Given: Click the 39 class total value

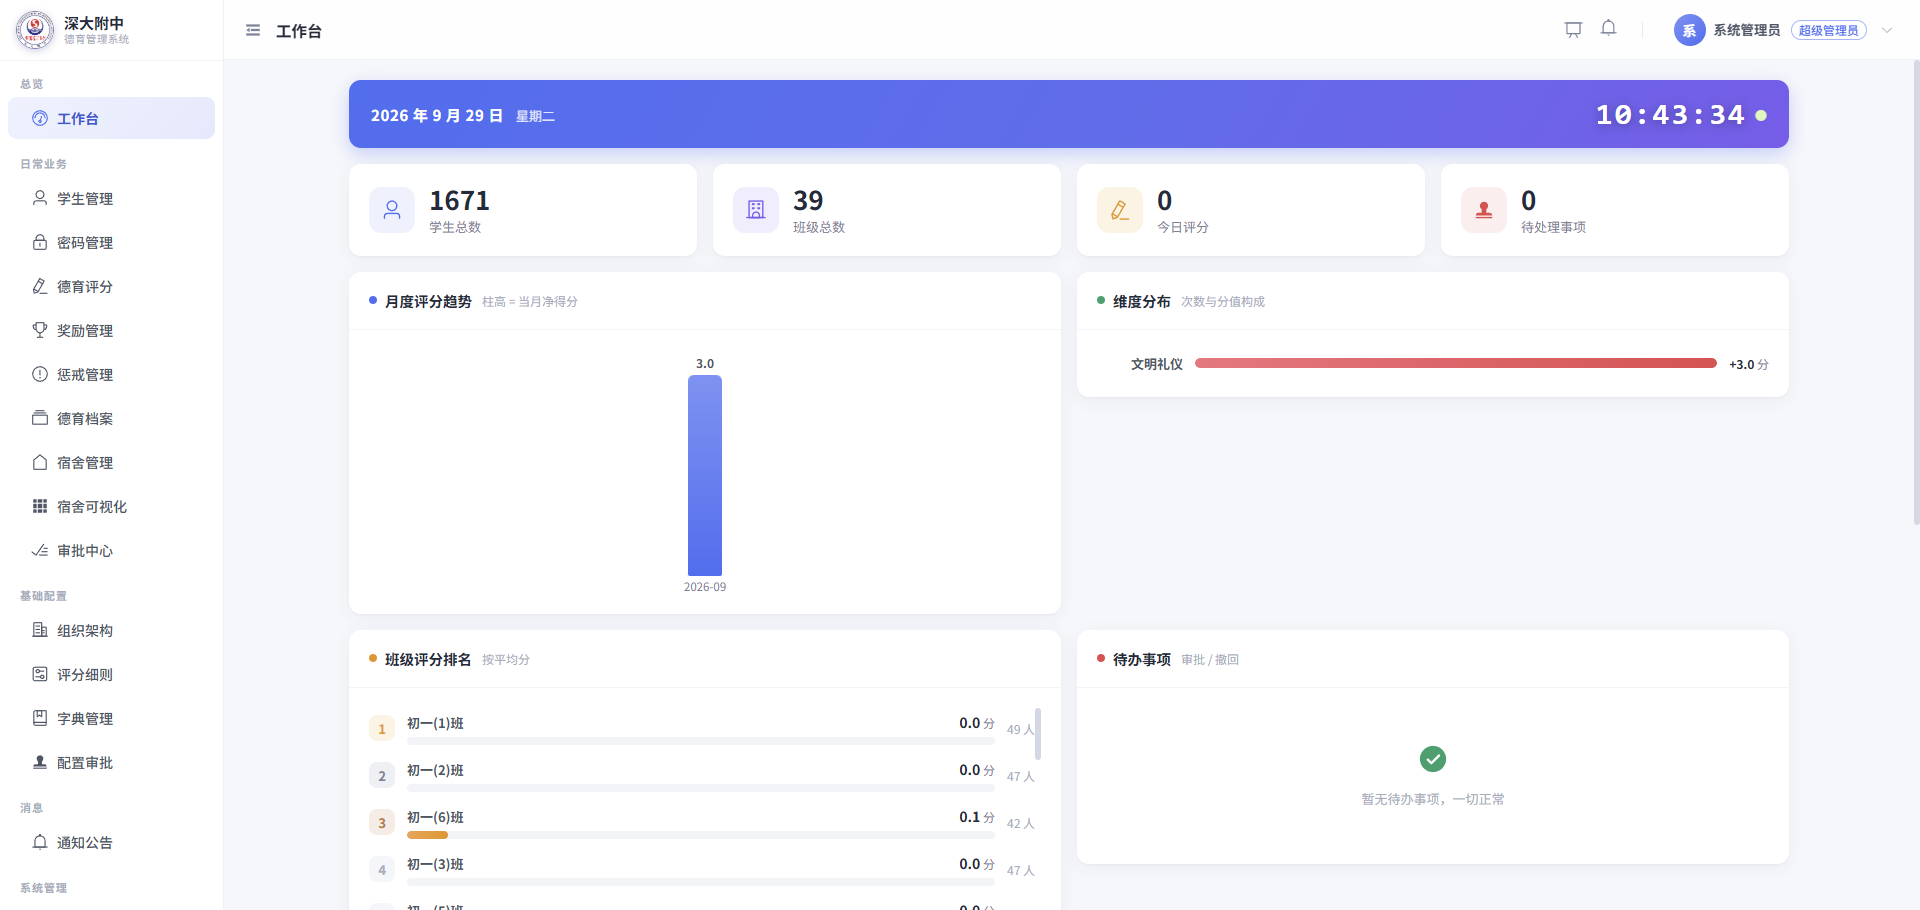Looking at the screenshot, I should click(x=808, y=201).
